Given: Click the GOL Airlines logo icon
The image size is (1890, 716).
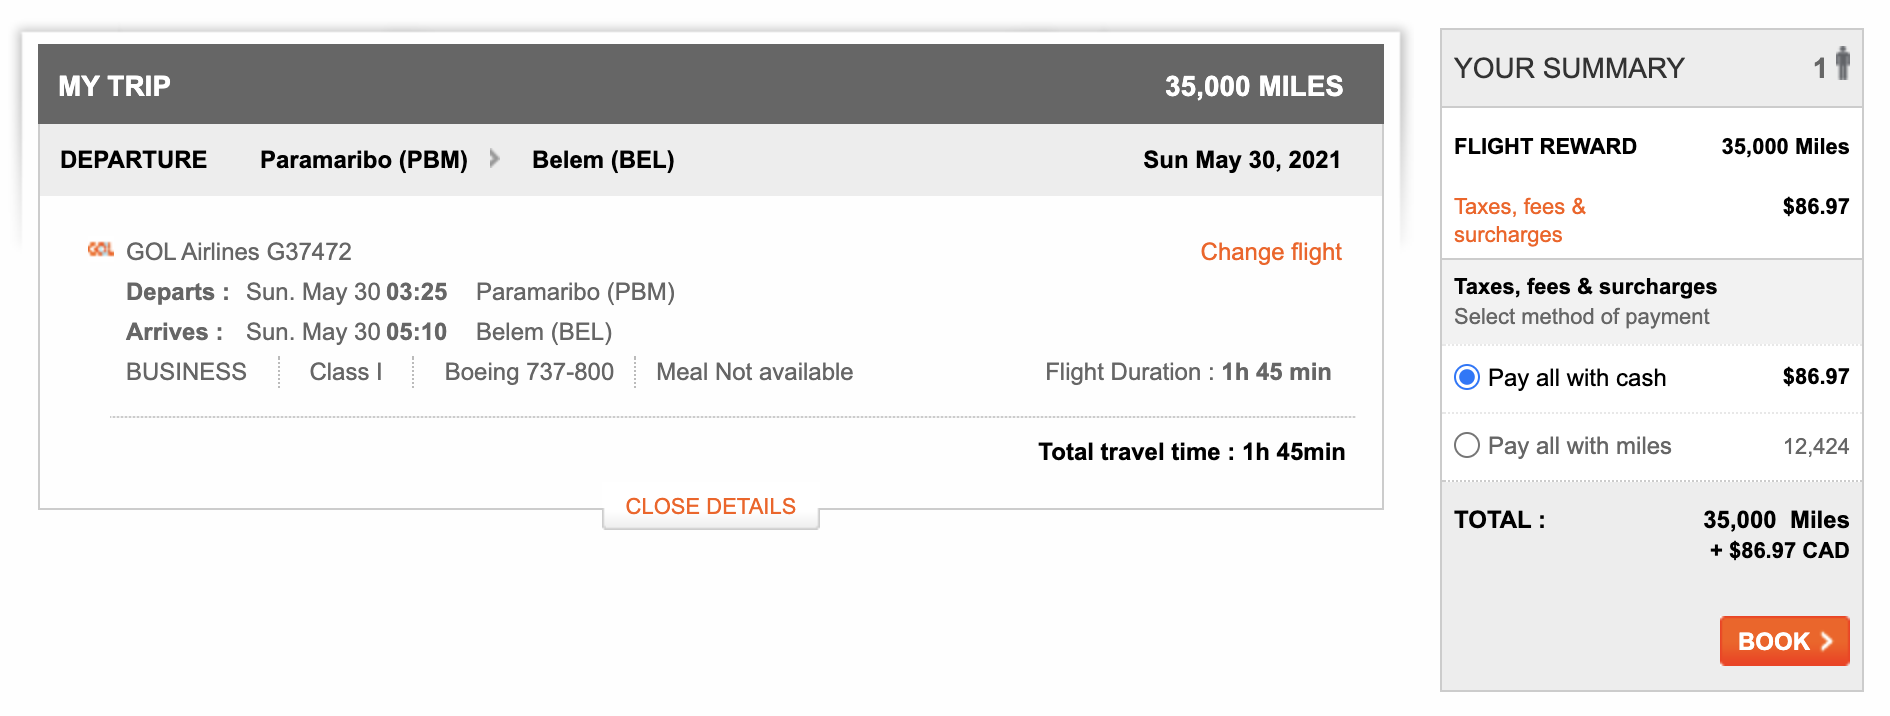Looking at the screenshot, I should pyautogui.click(x=100, y=250).
